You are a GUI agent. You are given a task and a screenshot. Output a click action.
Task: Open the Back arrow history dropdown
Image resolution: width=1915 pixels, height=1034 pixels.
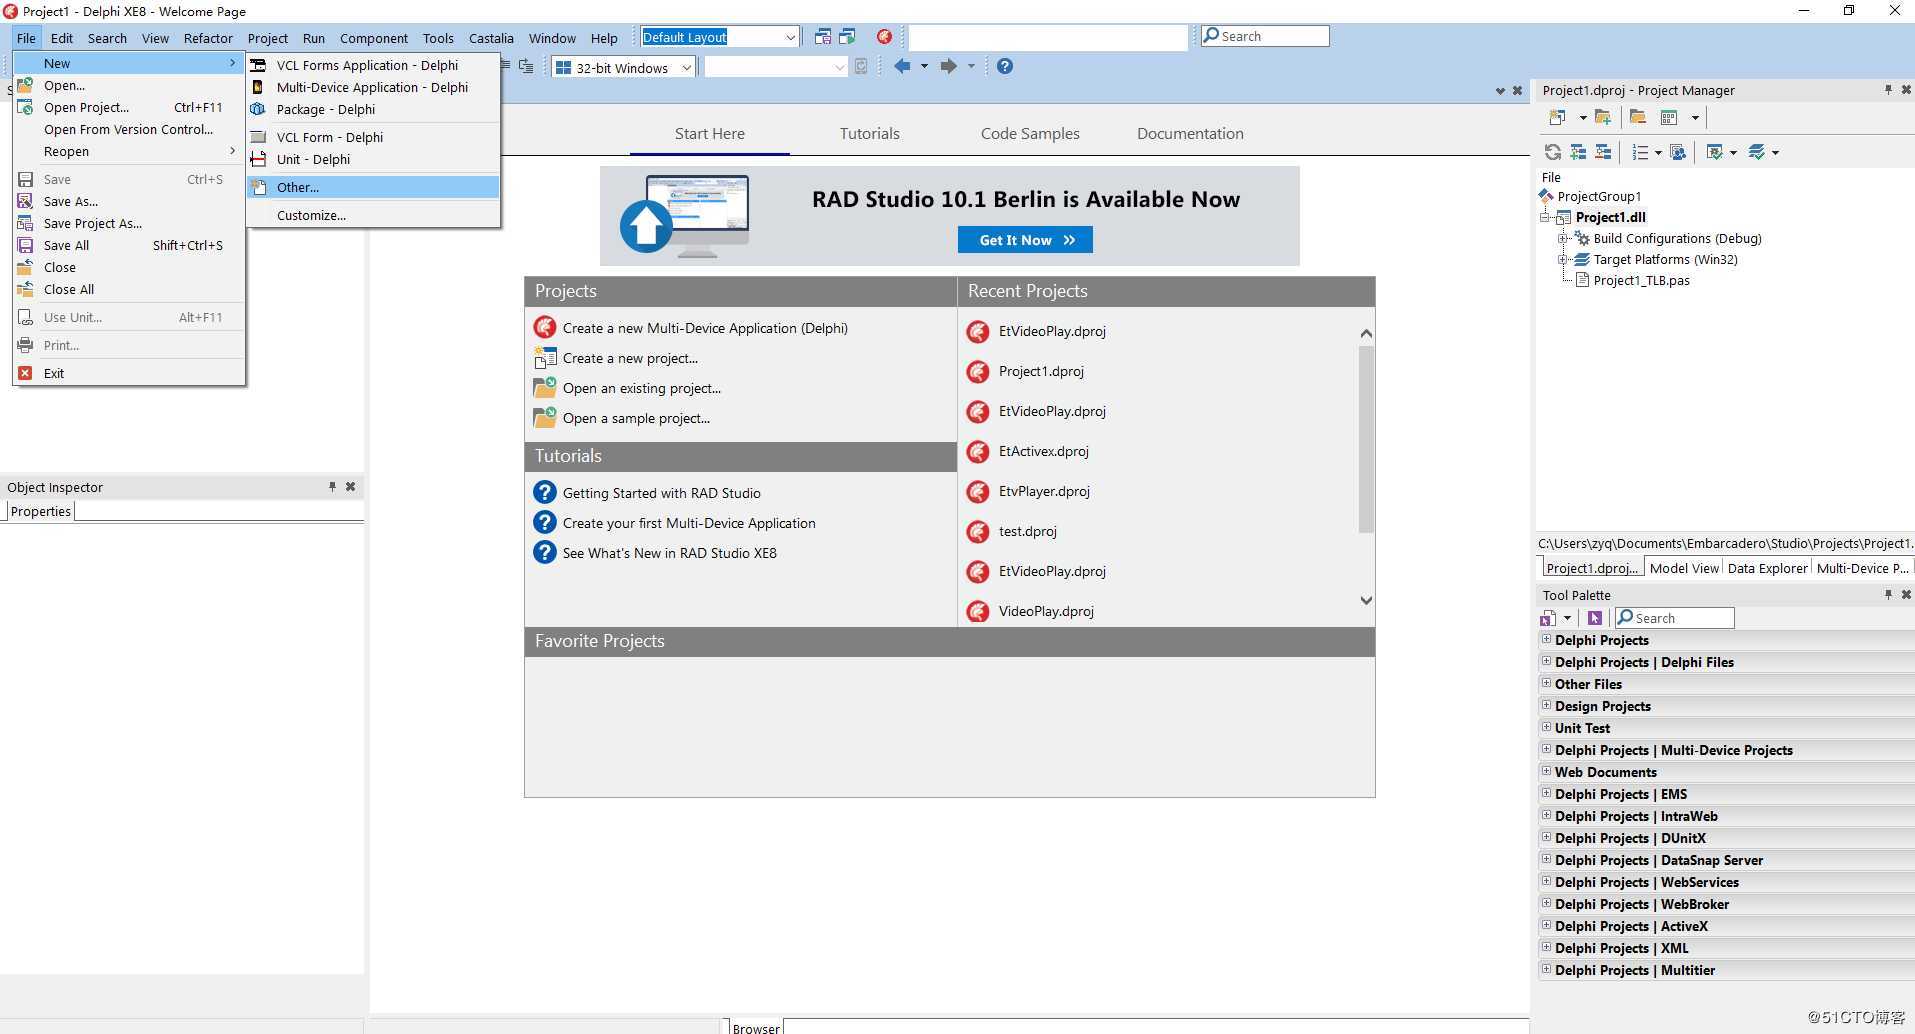[924, 66]
